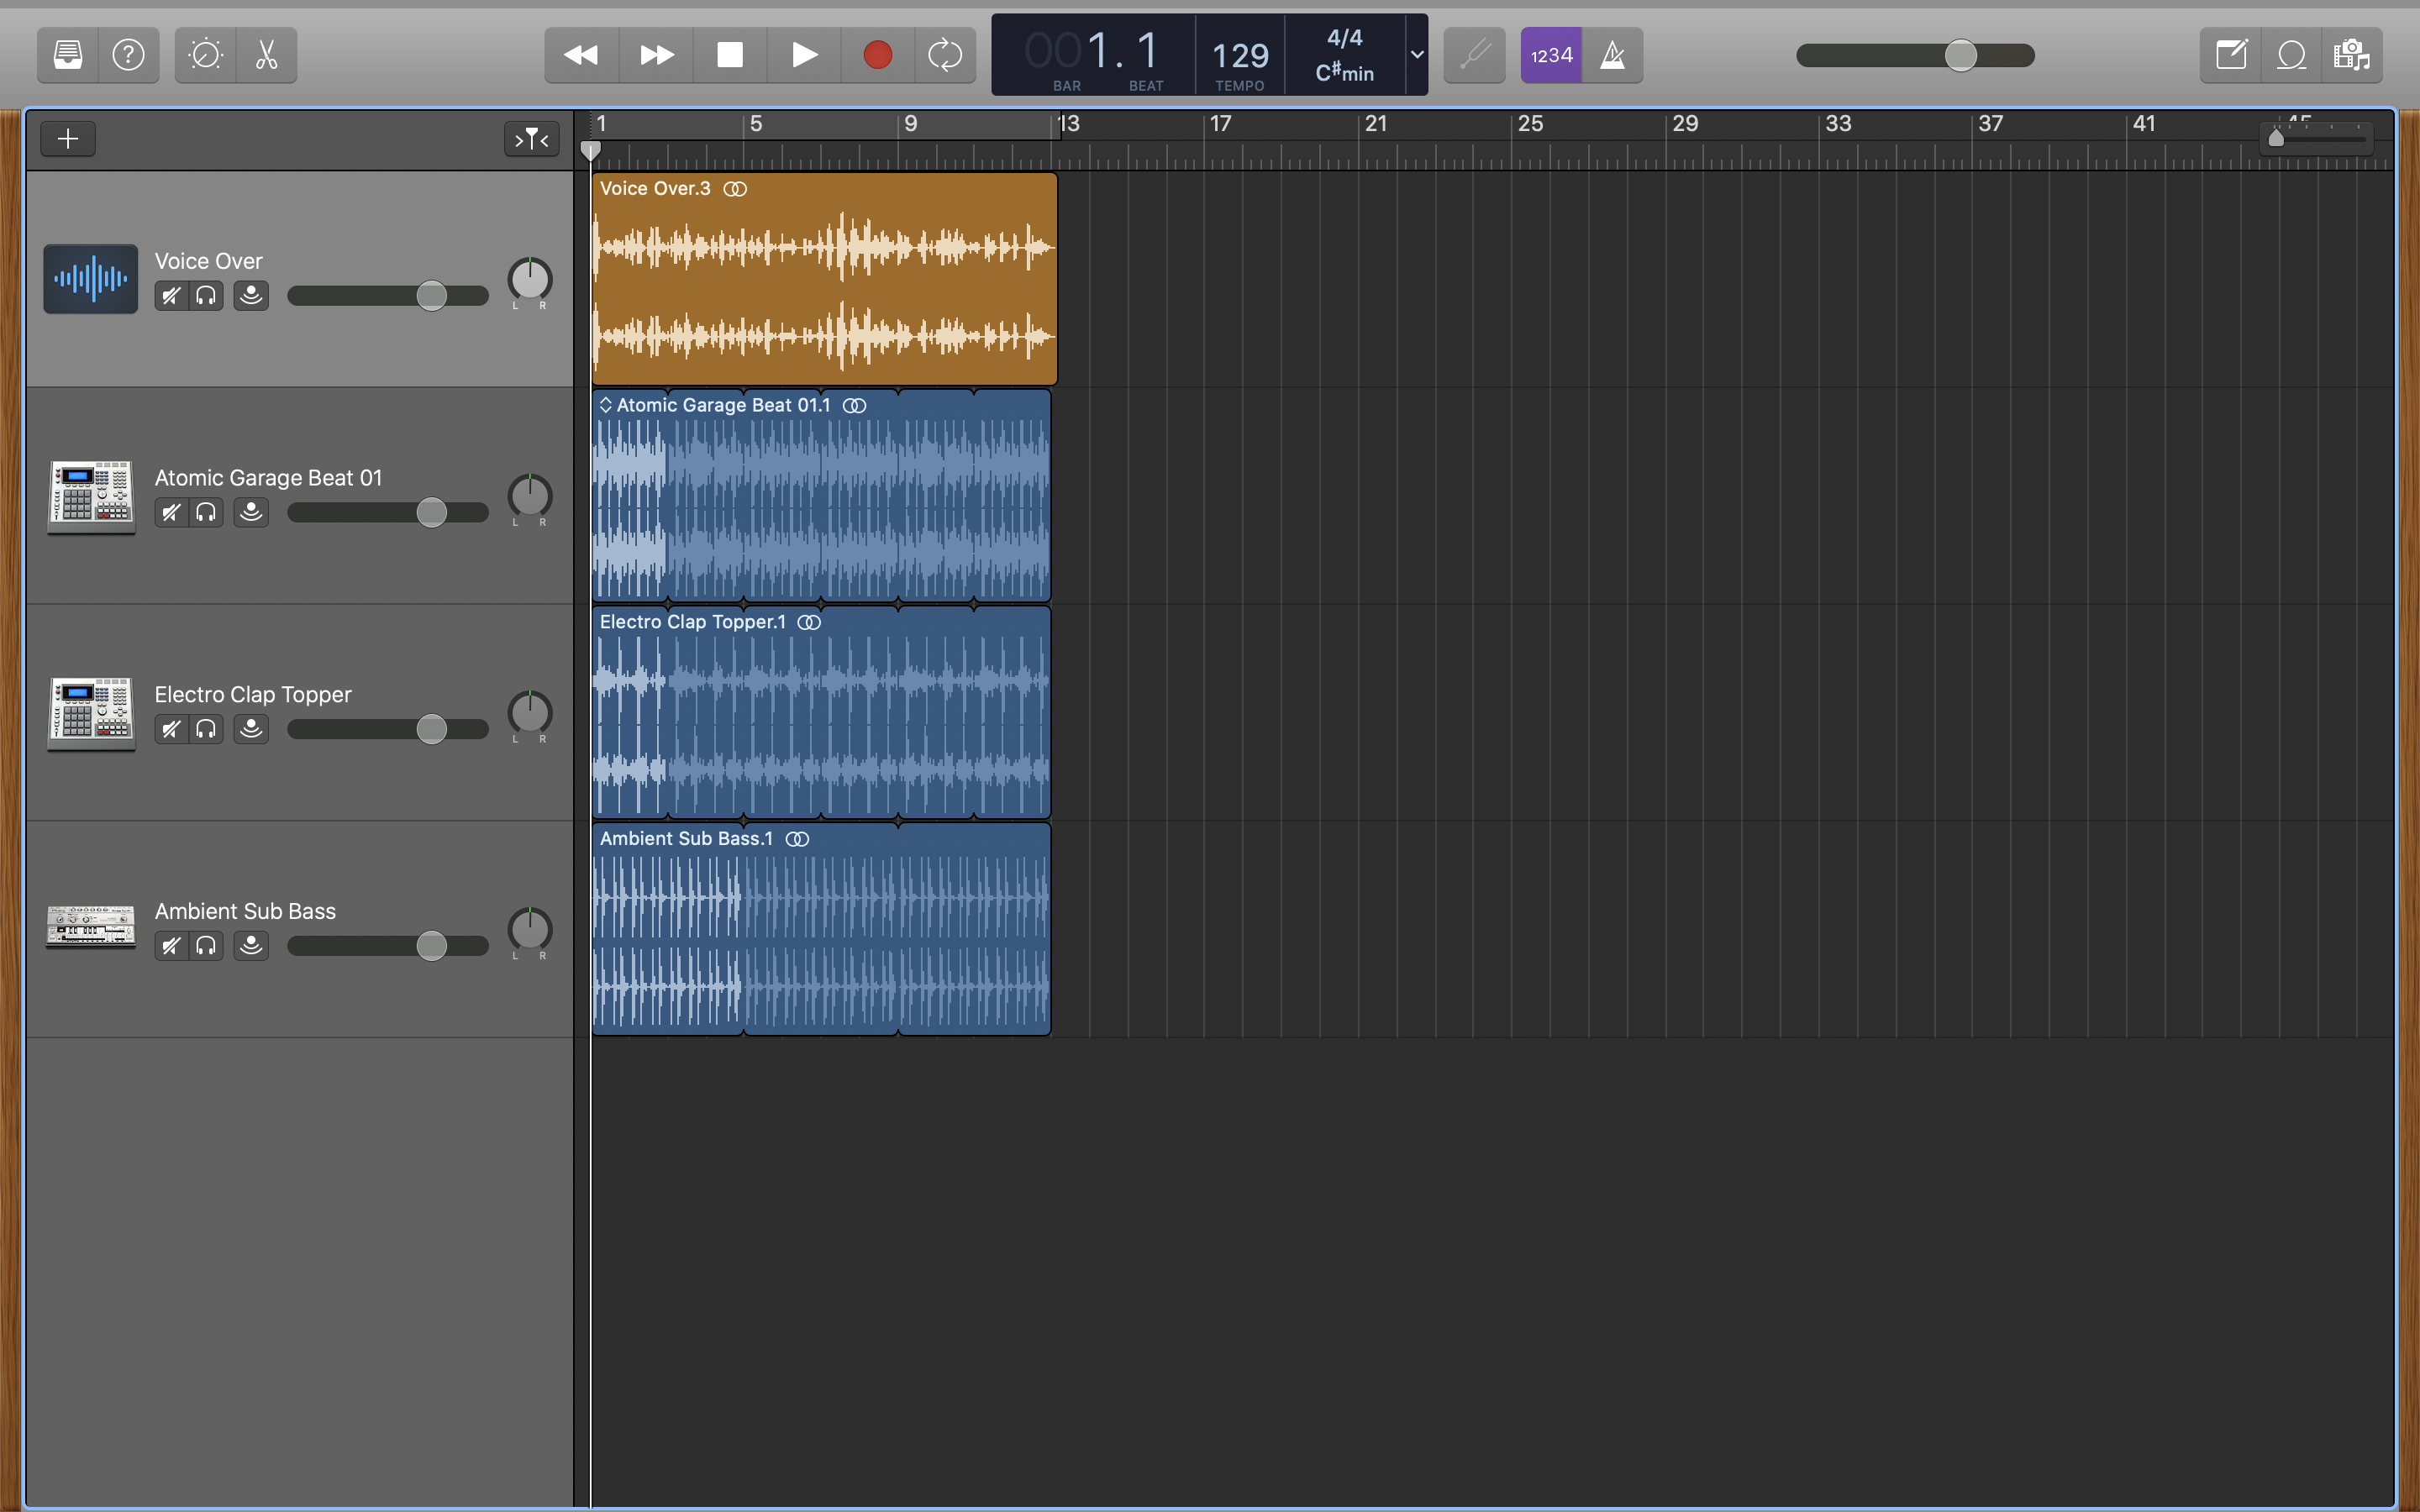Click the master volume slider

pos(1962,55)
